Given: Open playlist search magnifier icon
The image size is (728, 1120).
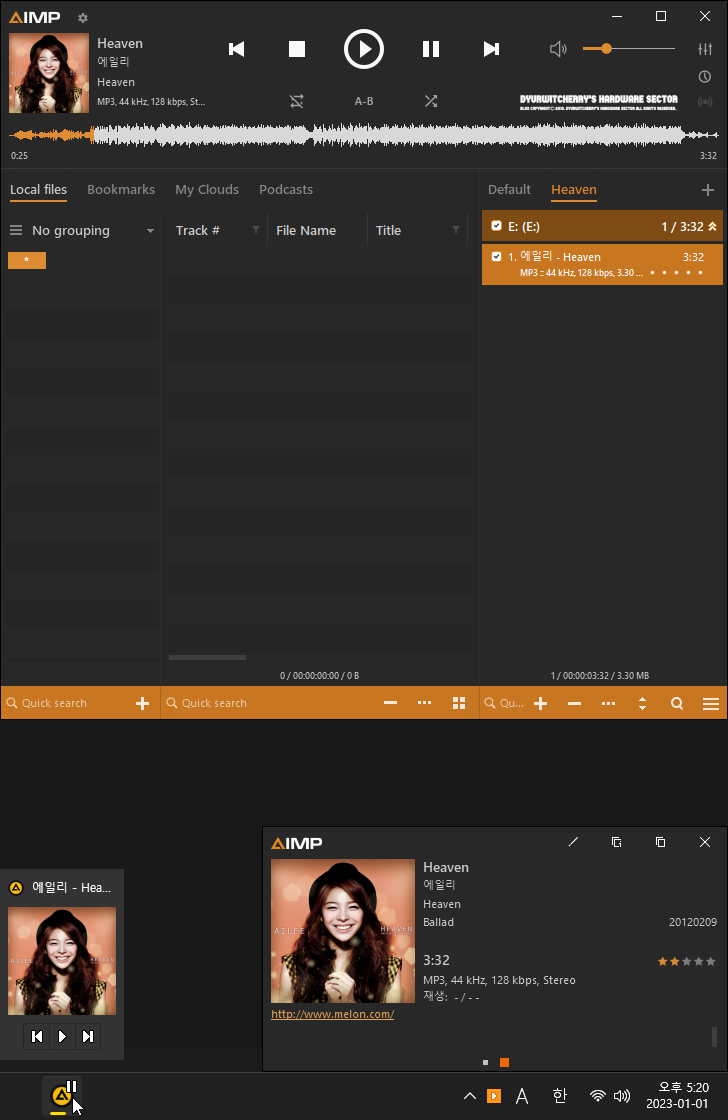Looking at the screenshot, I should click(677, 704).
